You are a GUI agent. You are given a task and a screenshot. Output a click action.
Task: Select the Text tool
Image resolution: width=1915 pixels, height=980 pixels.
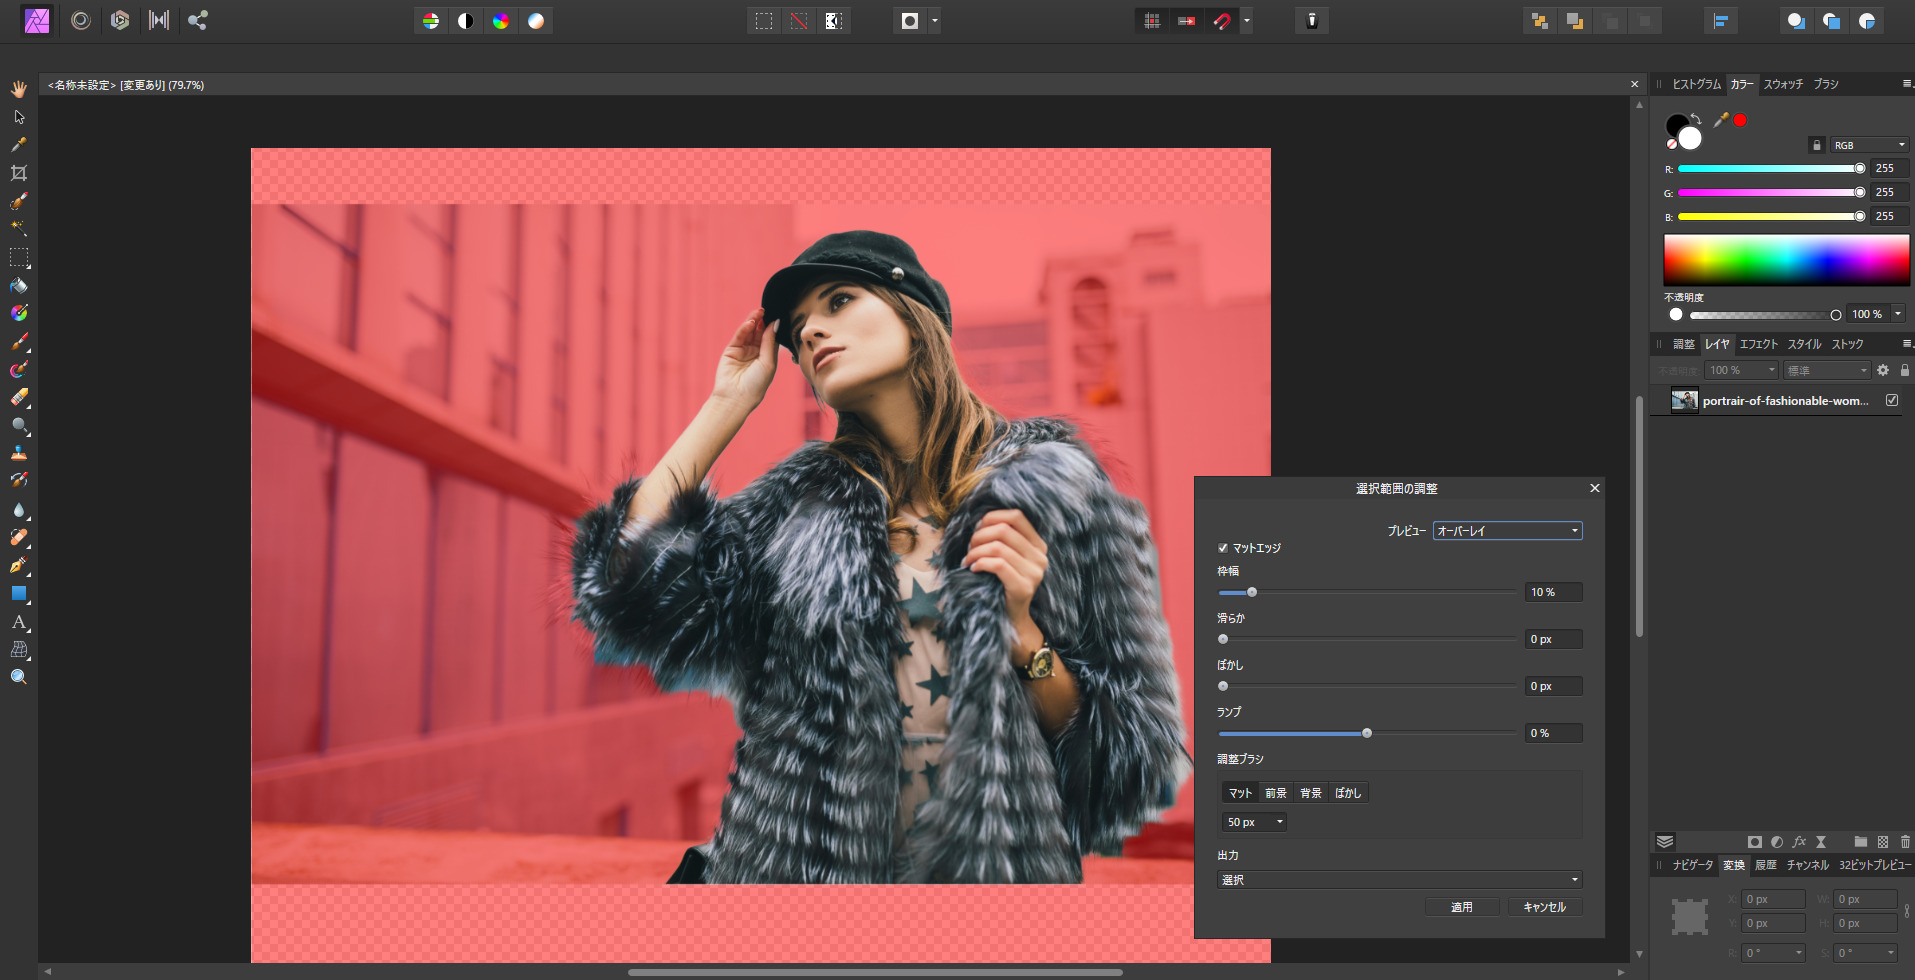[x=18, y=624]
